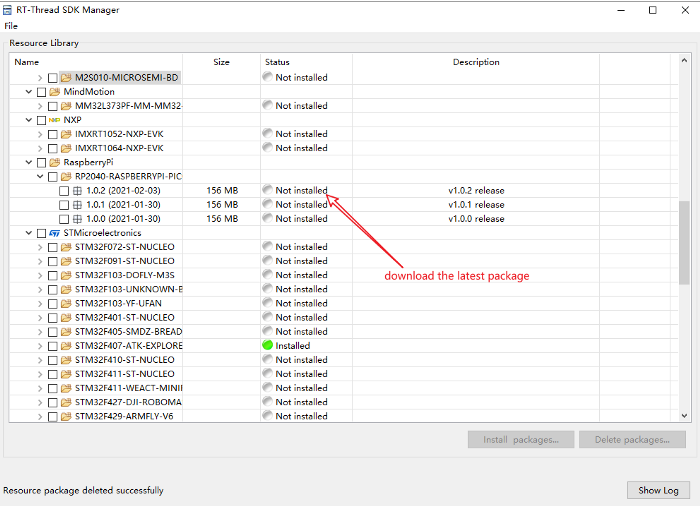Select the MindMotion vendor checkbox
This screenshot has width=700, height=506.
pos(42,92)
